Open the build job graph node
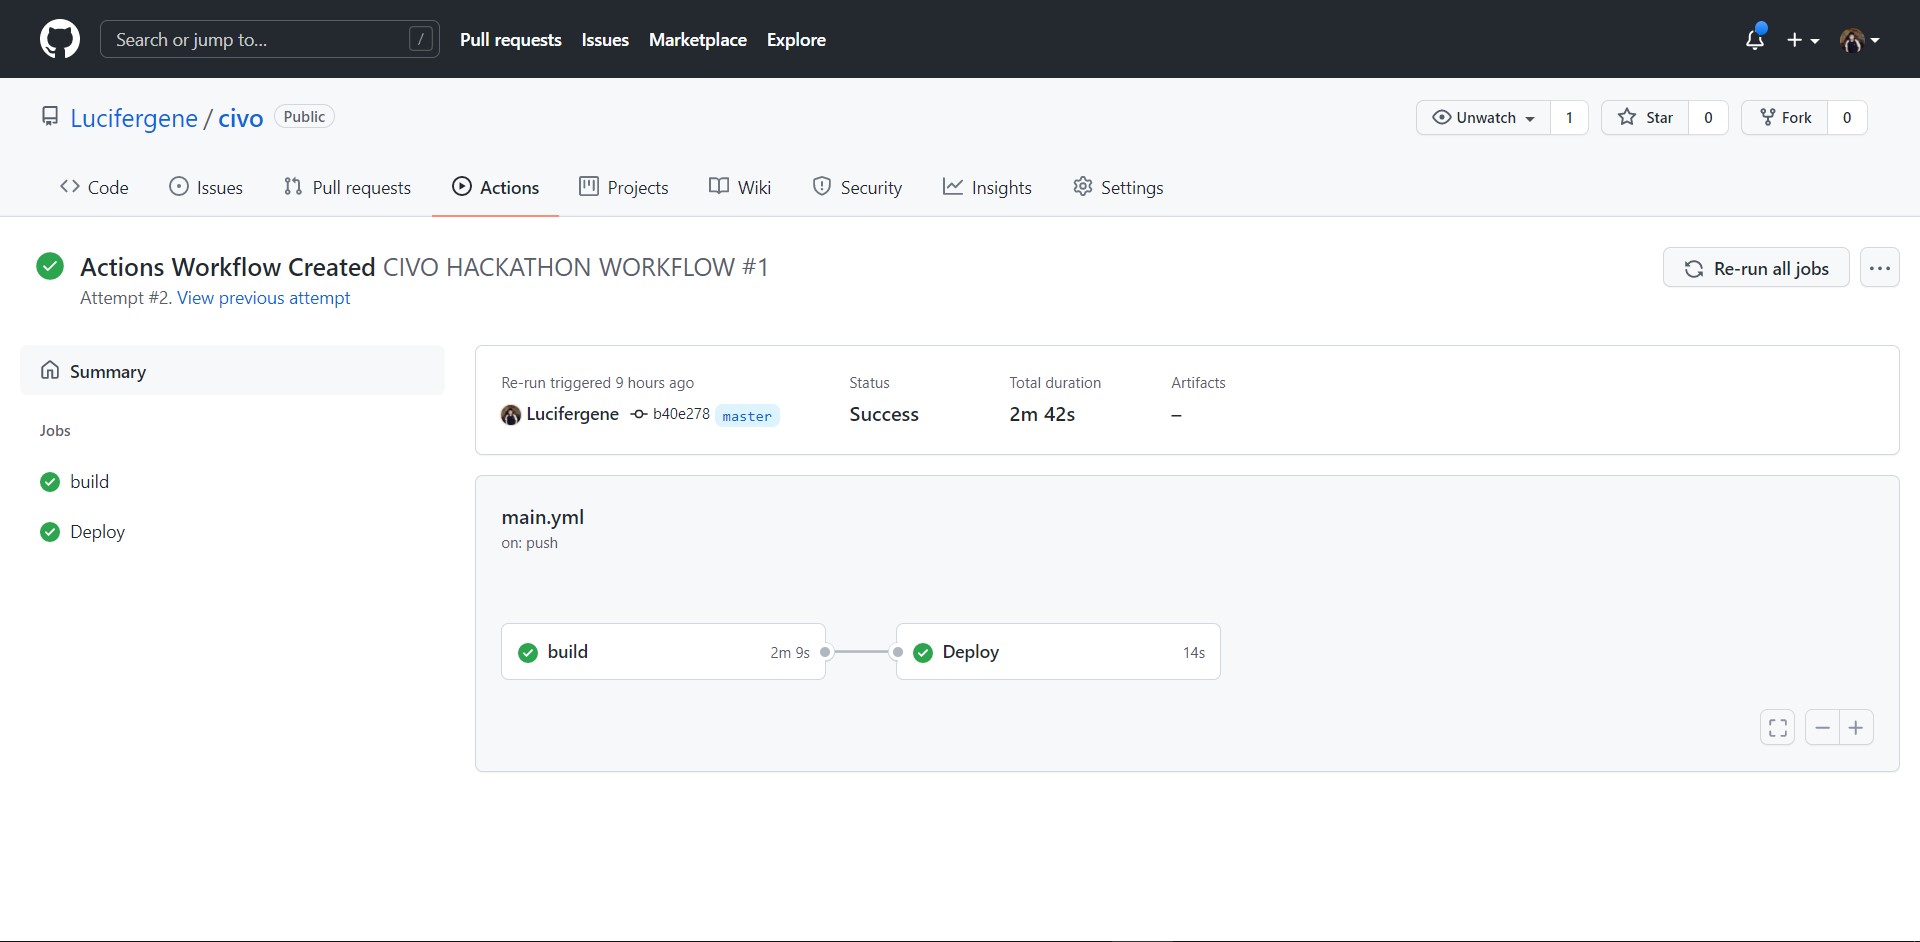The width and height of the screenshot is (1920, 942). pos(663,652)
